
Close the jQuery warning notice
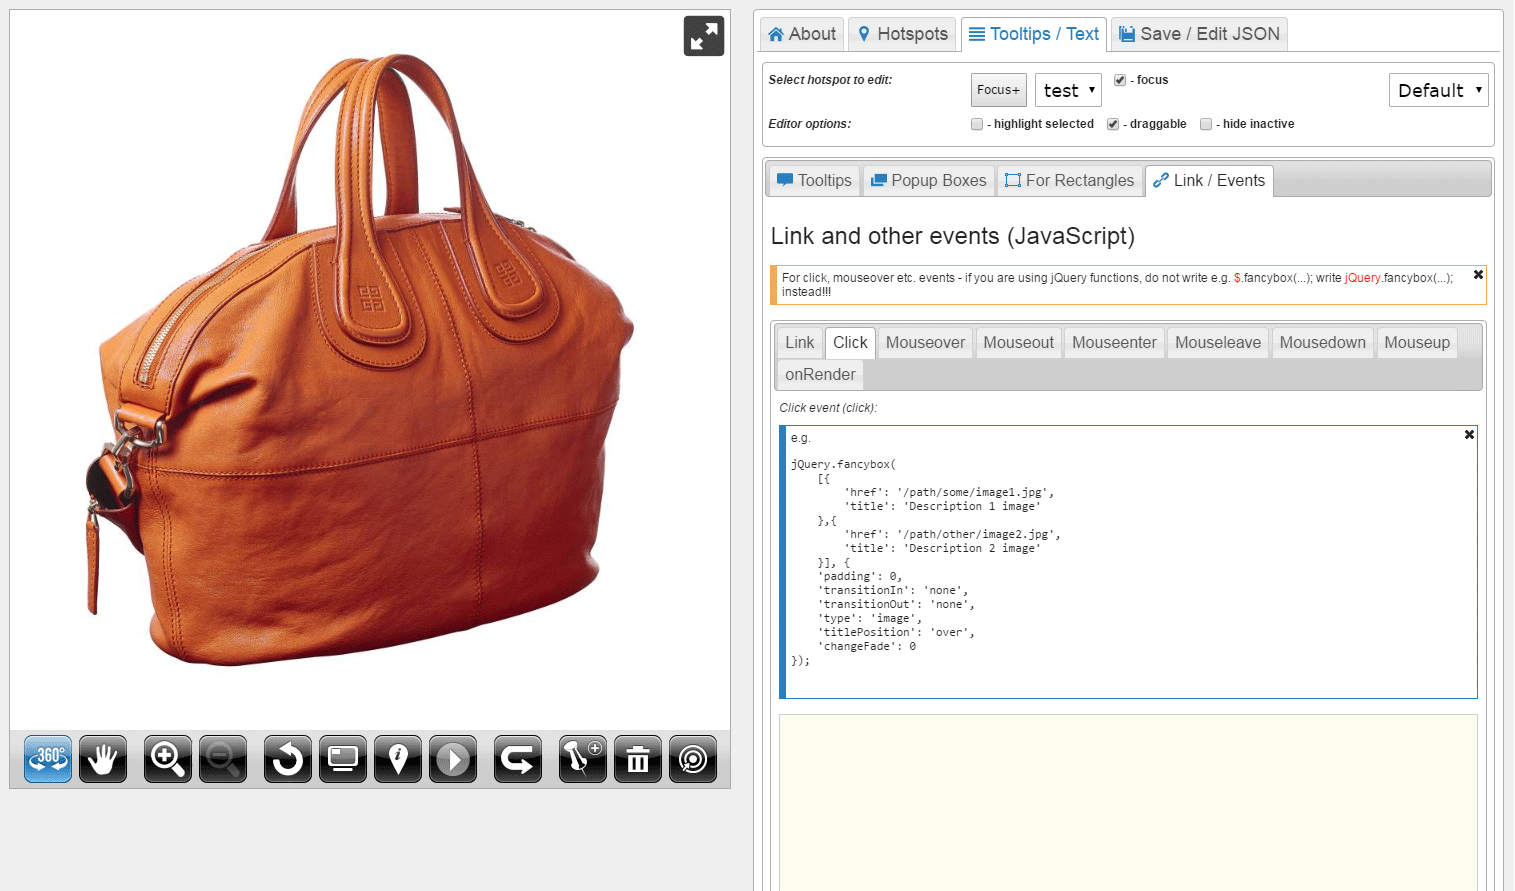[x=1478, y=274]
